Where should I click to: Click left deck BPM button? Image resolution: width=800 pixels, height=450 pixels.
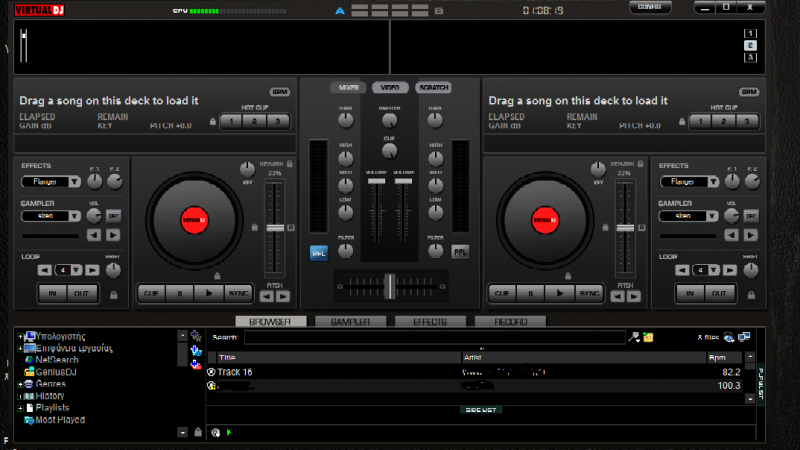280,92
